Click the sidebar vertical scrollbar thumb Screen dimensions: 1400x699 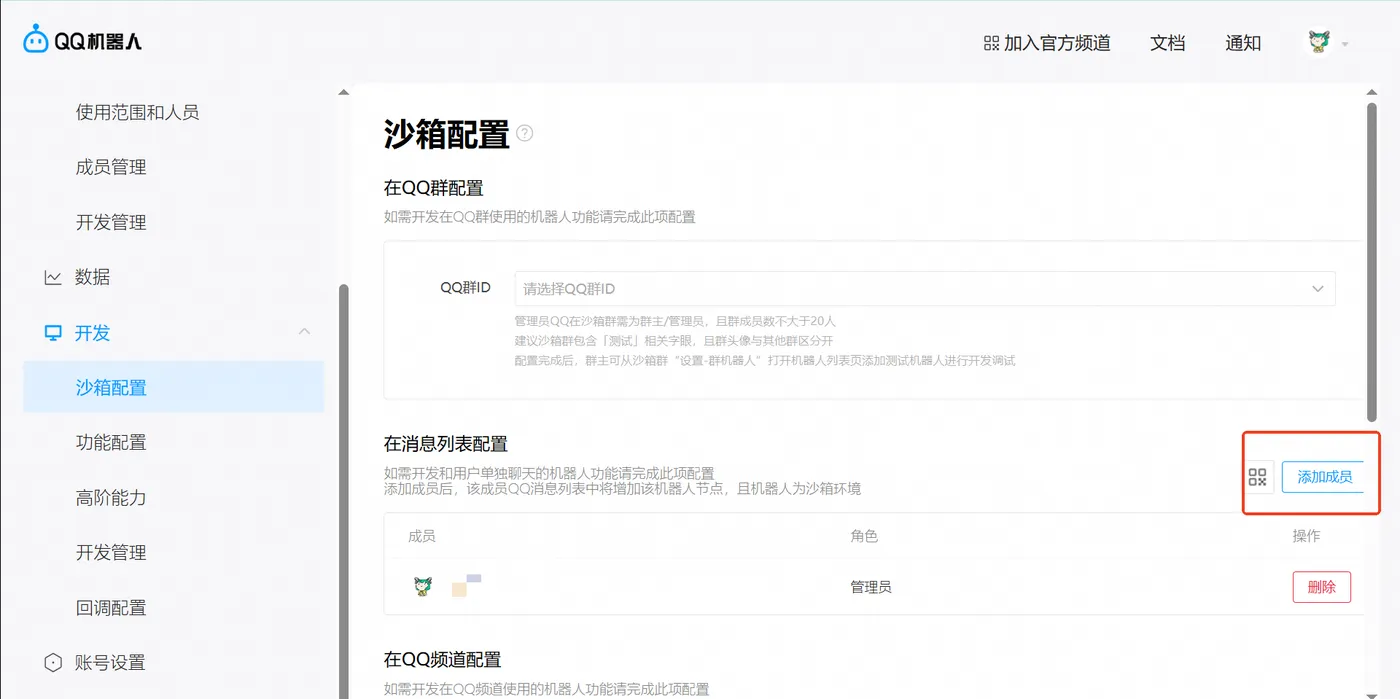[344, 490]
